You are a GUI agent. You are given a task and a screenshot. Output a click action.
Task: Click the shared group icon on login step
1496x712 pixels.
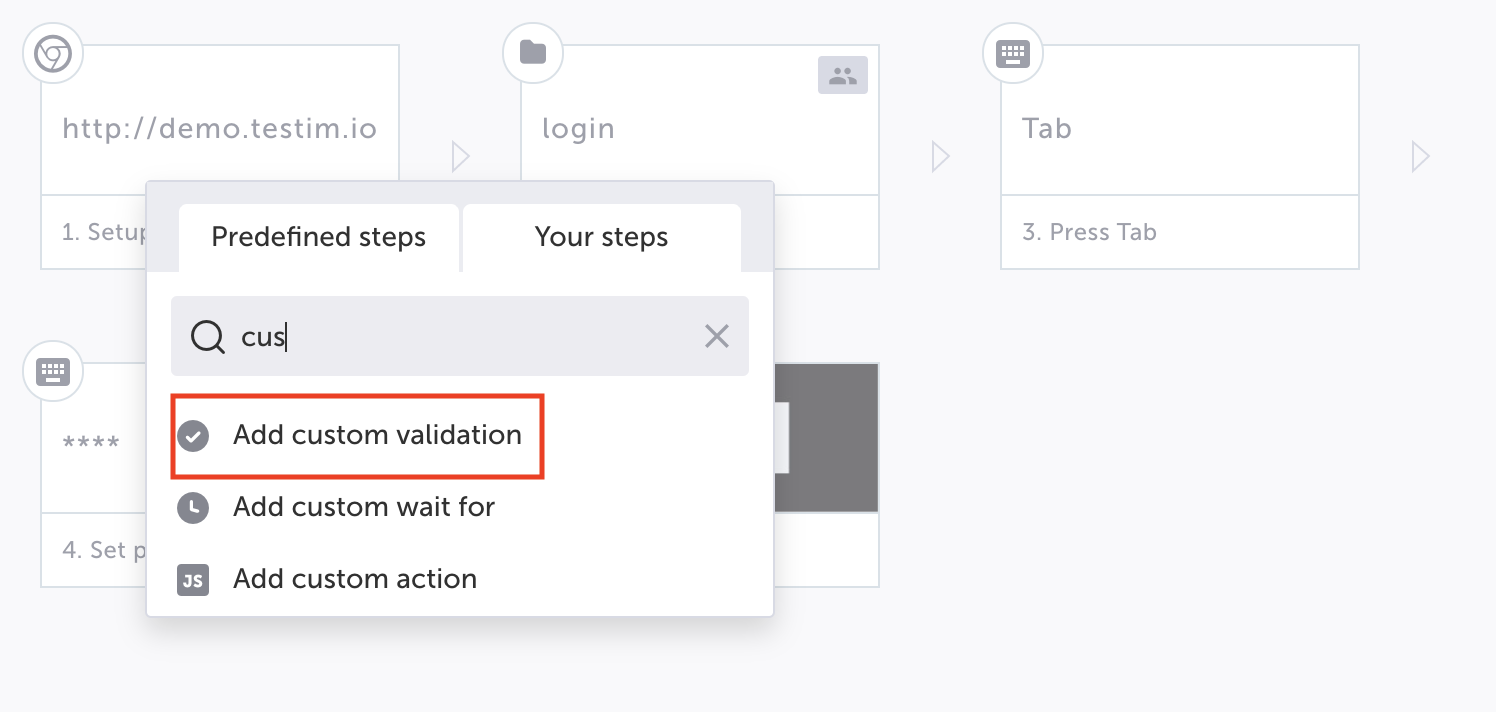843,75
